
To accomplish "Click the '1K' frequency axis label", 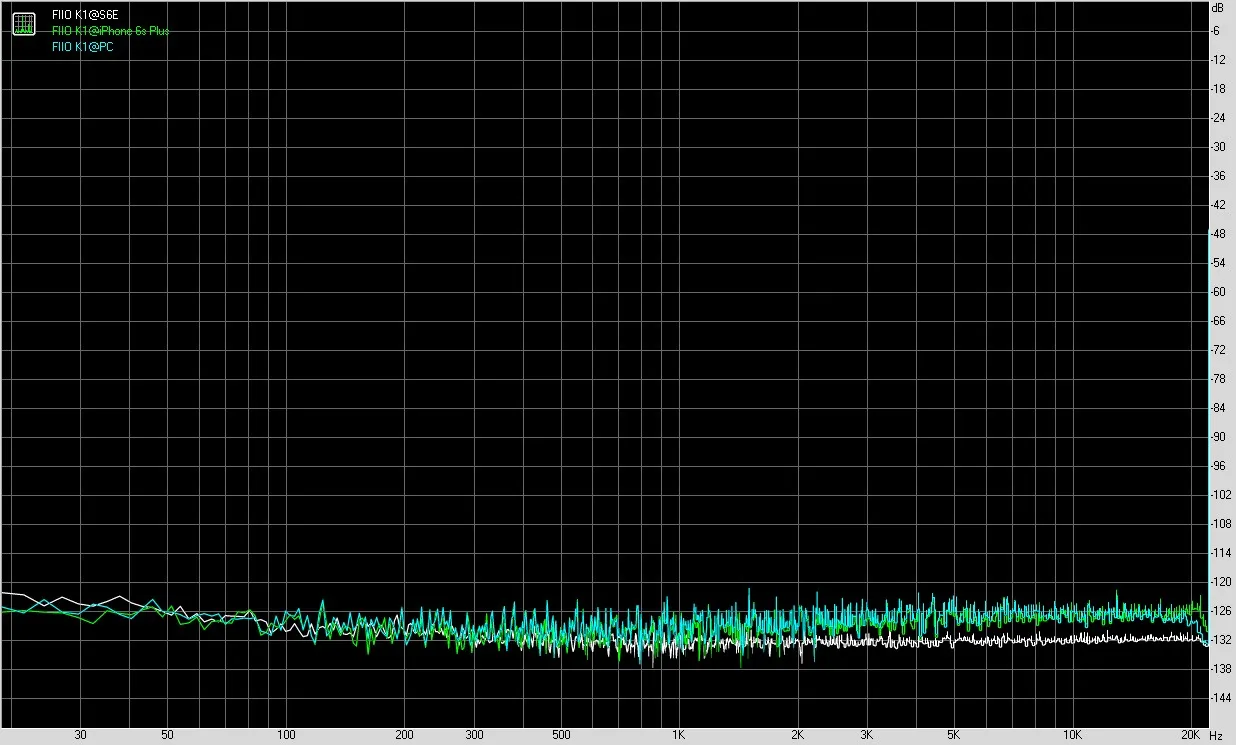I will coord(679,735).
